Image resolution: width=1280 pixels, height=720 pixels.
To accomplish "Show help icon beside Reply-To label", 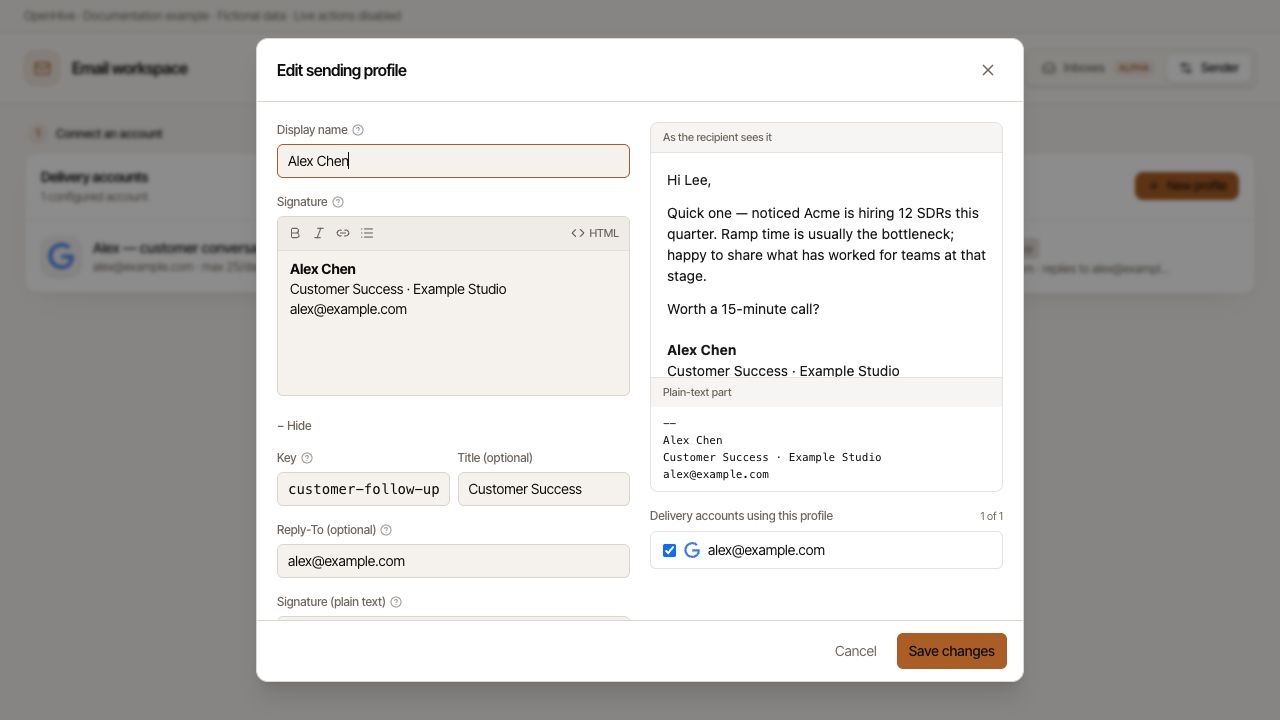I will coord(386,530).
